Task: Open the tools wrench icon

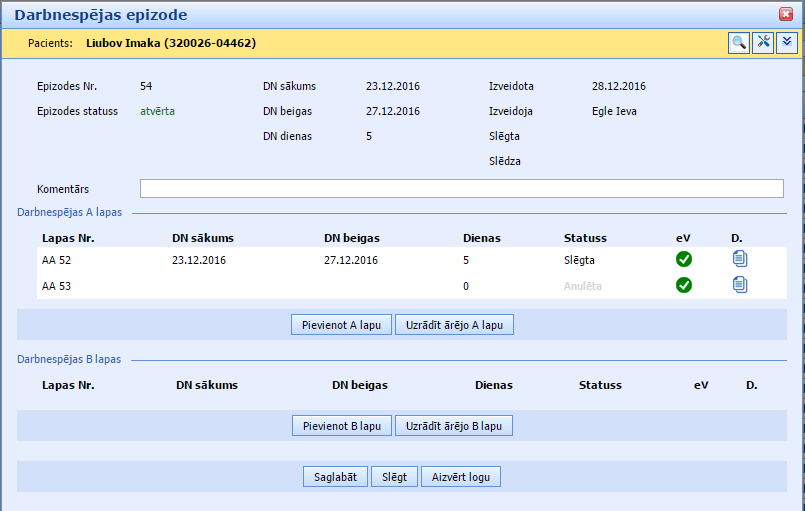Action: point(763,42)
